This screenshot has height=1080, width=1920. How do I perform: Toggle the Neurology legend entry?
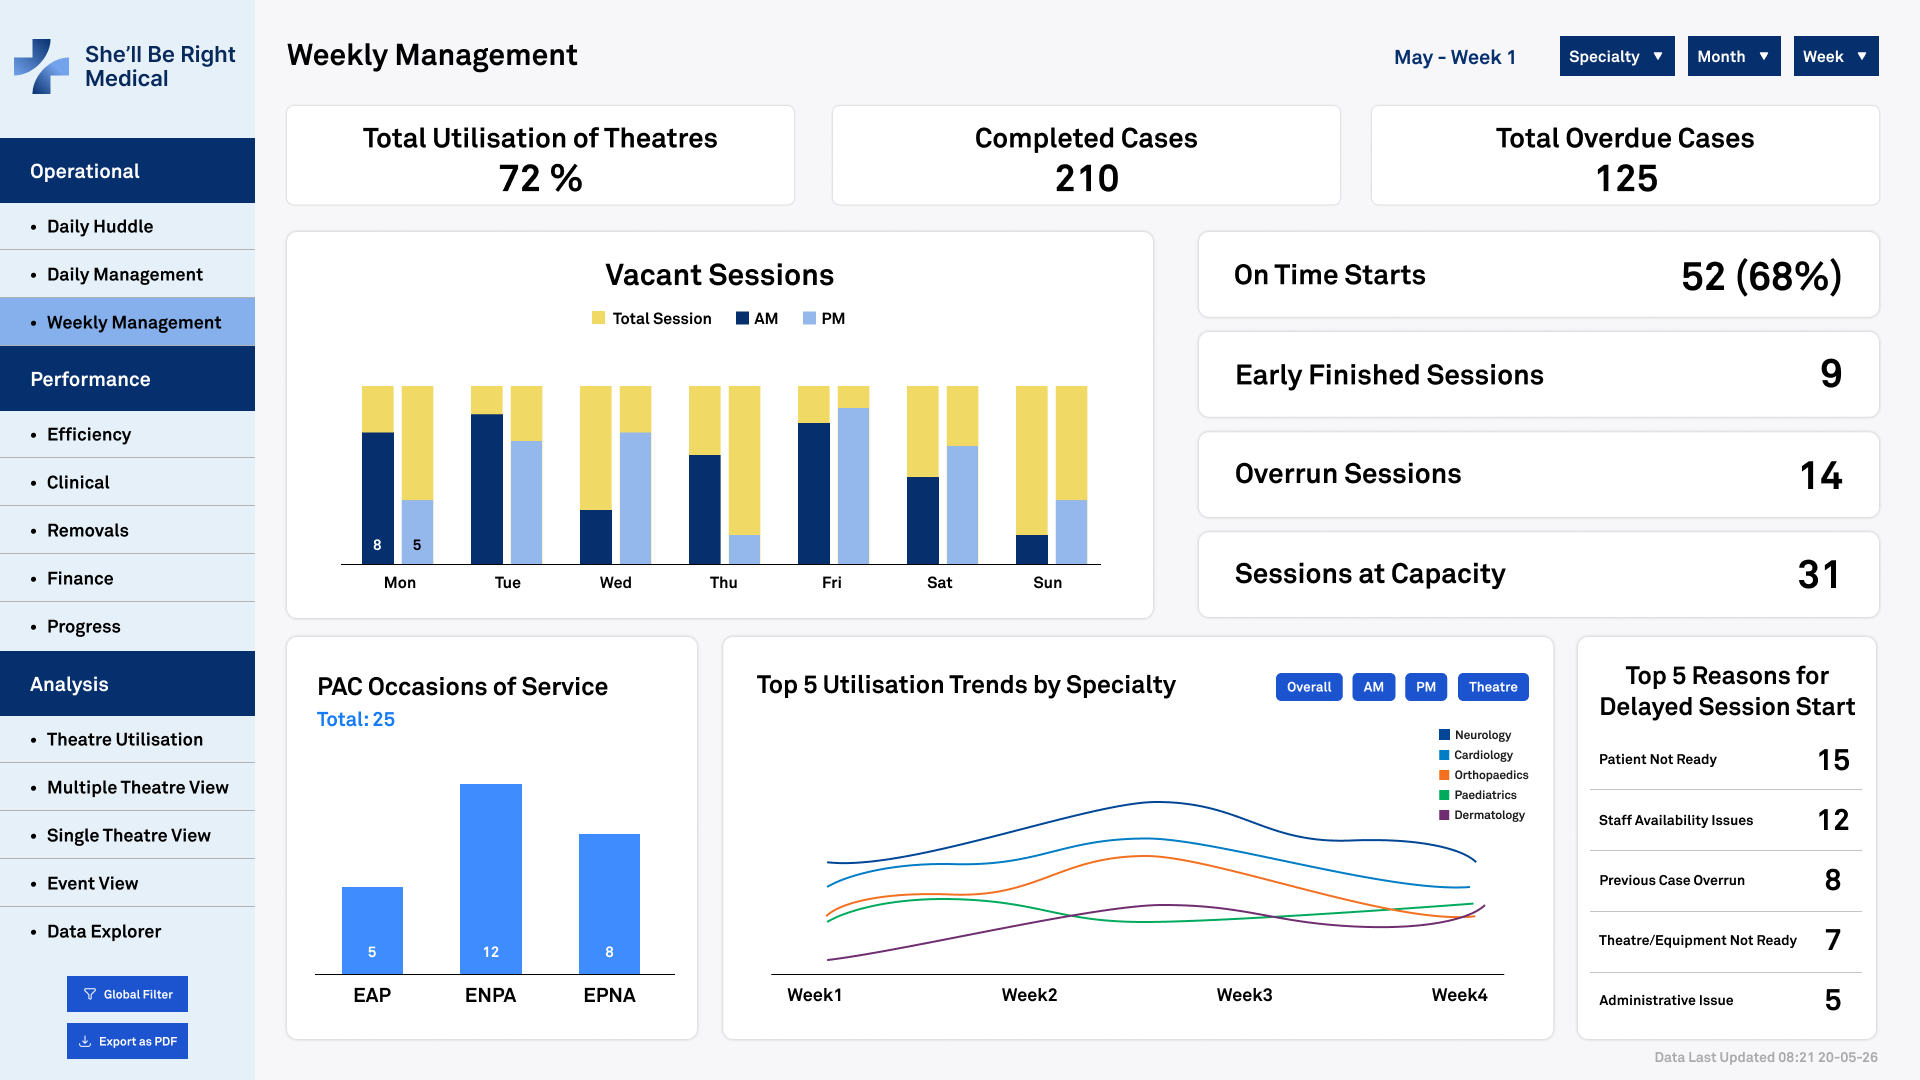[x=1475, y=735]
